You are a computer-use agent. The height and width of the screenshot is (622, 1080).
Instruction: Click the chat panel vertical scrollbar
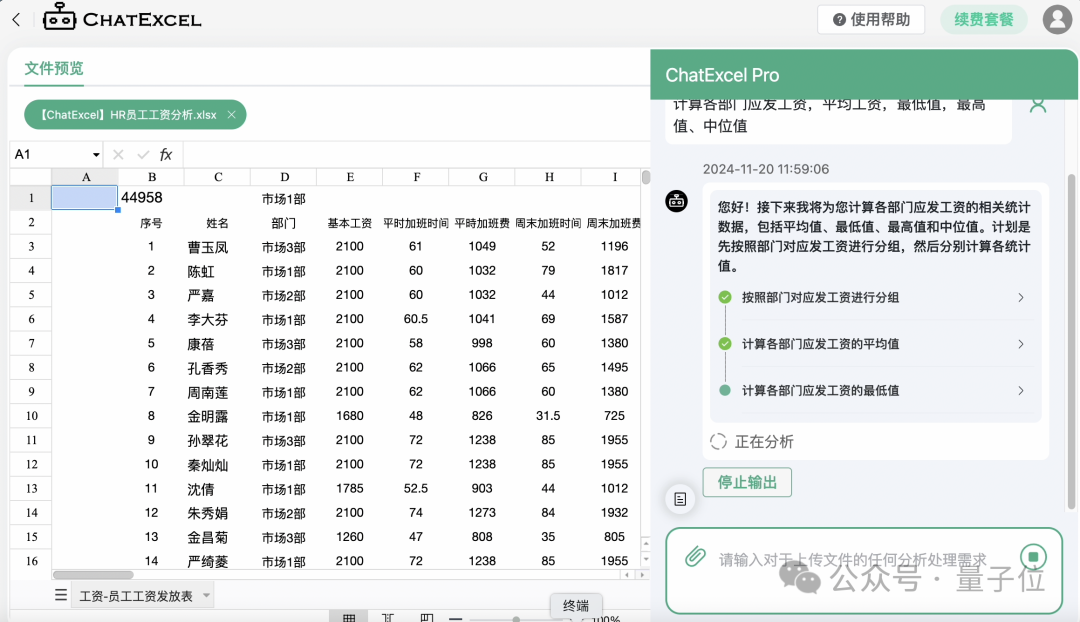[x=1071, y=342]
